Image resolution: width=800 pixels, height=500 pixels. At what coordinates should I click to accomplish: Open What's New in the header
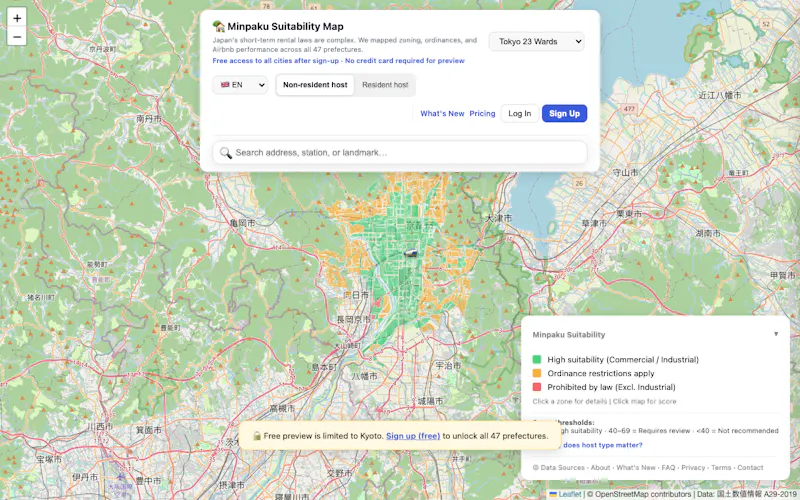click(x=442, y=113)
